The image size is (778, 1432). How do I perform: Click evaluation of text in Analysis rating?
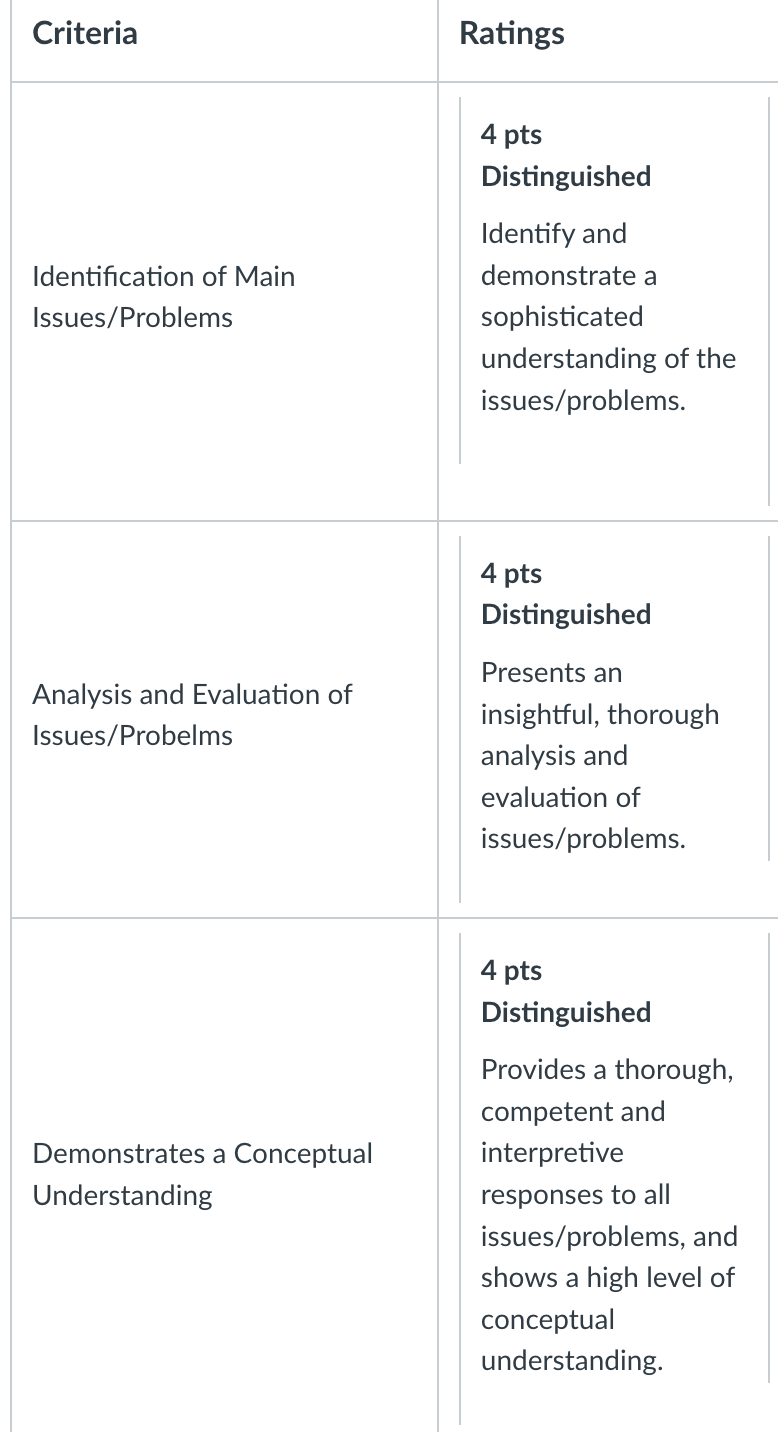tap(560, 797)
